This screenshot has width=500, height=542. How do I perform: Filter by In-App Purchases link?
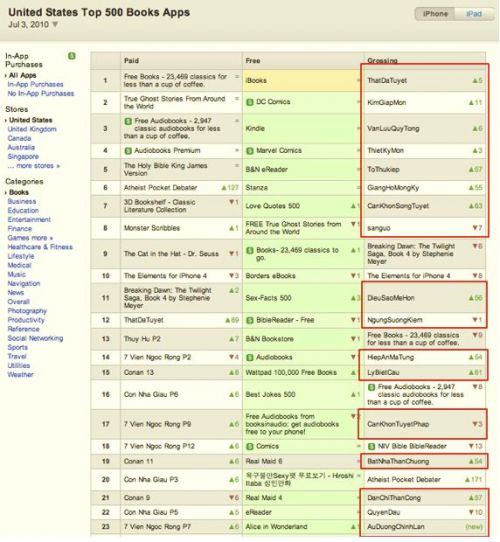tap(35, 84)
